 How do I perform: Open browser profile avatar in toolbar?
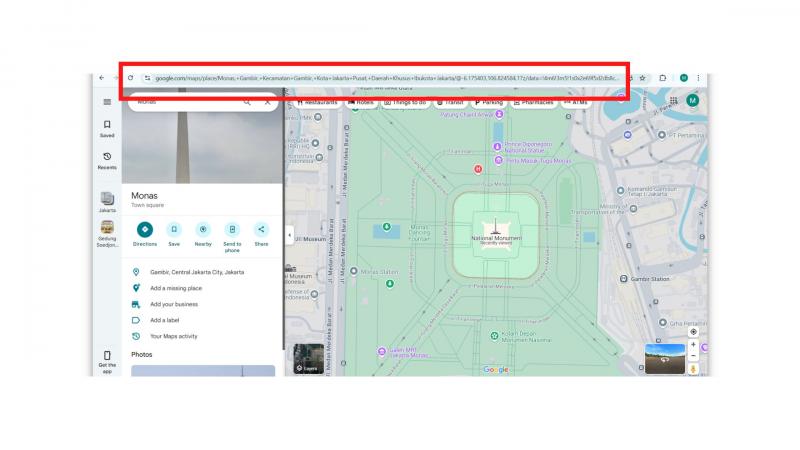click(x=684, y=78)
